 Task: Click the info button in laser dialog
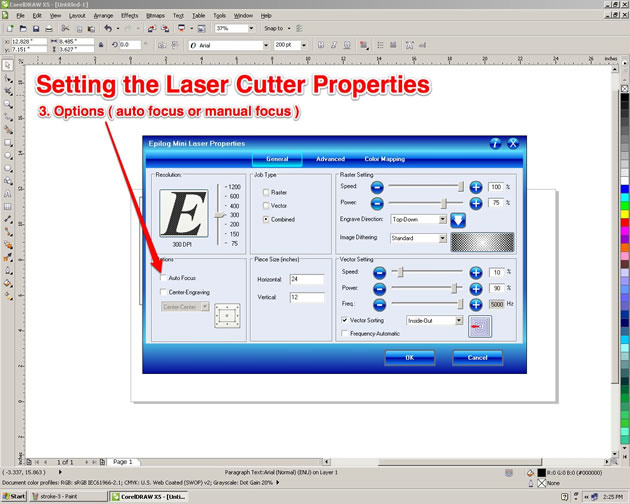(x=495, y=143)
